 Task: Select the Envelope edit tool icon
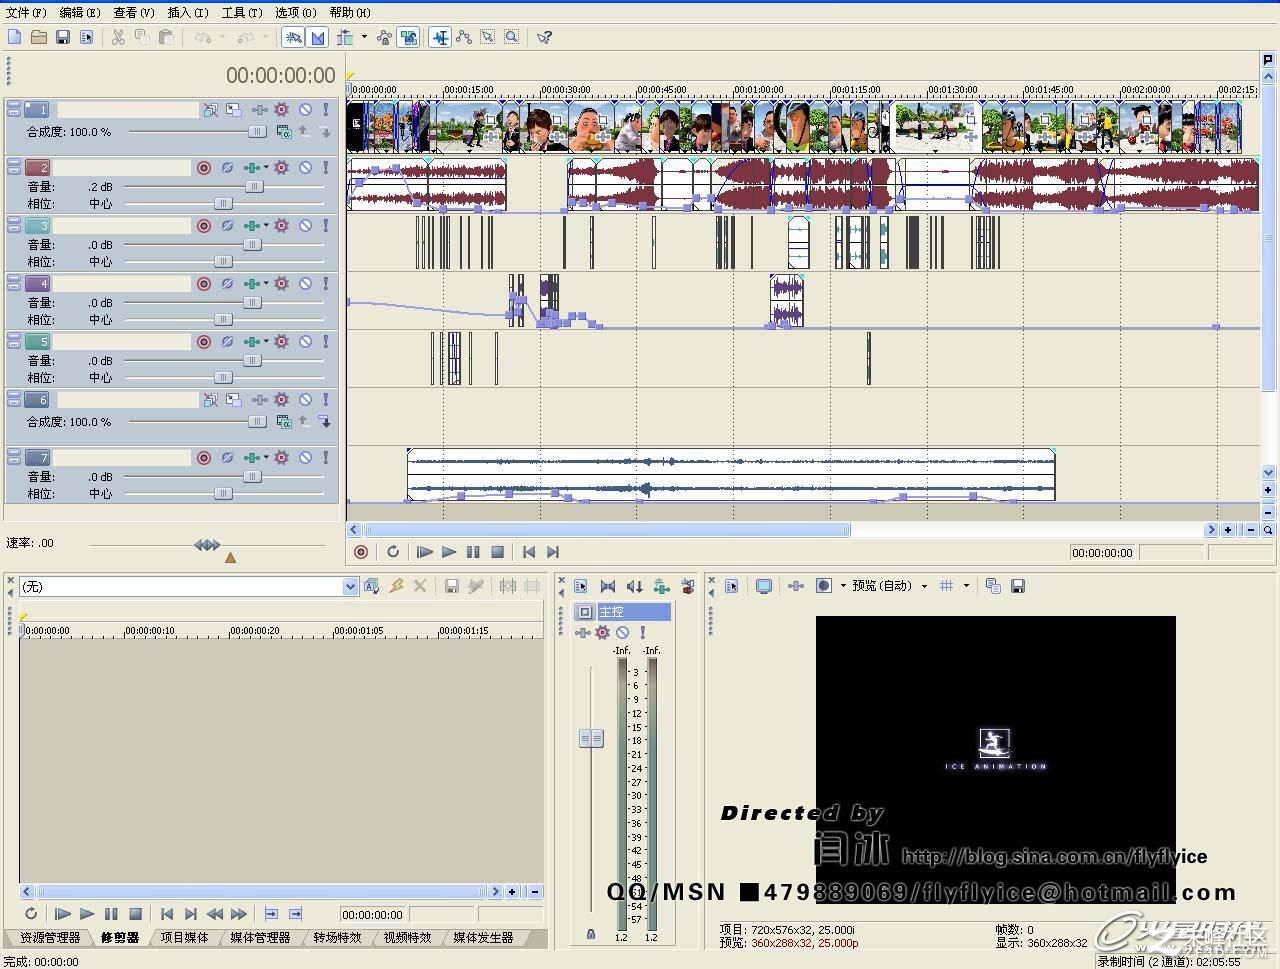click(x=464, y=37)
